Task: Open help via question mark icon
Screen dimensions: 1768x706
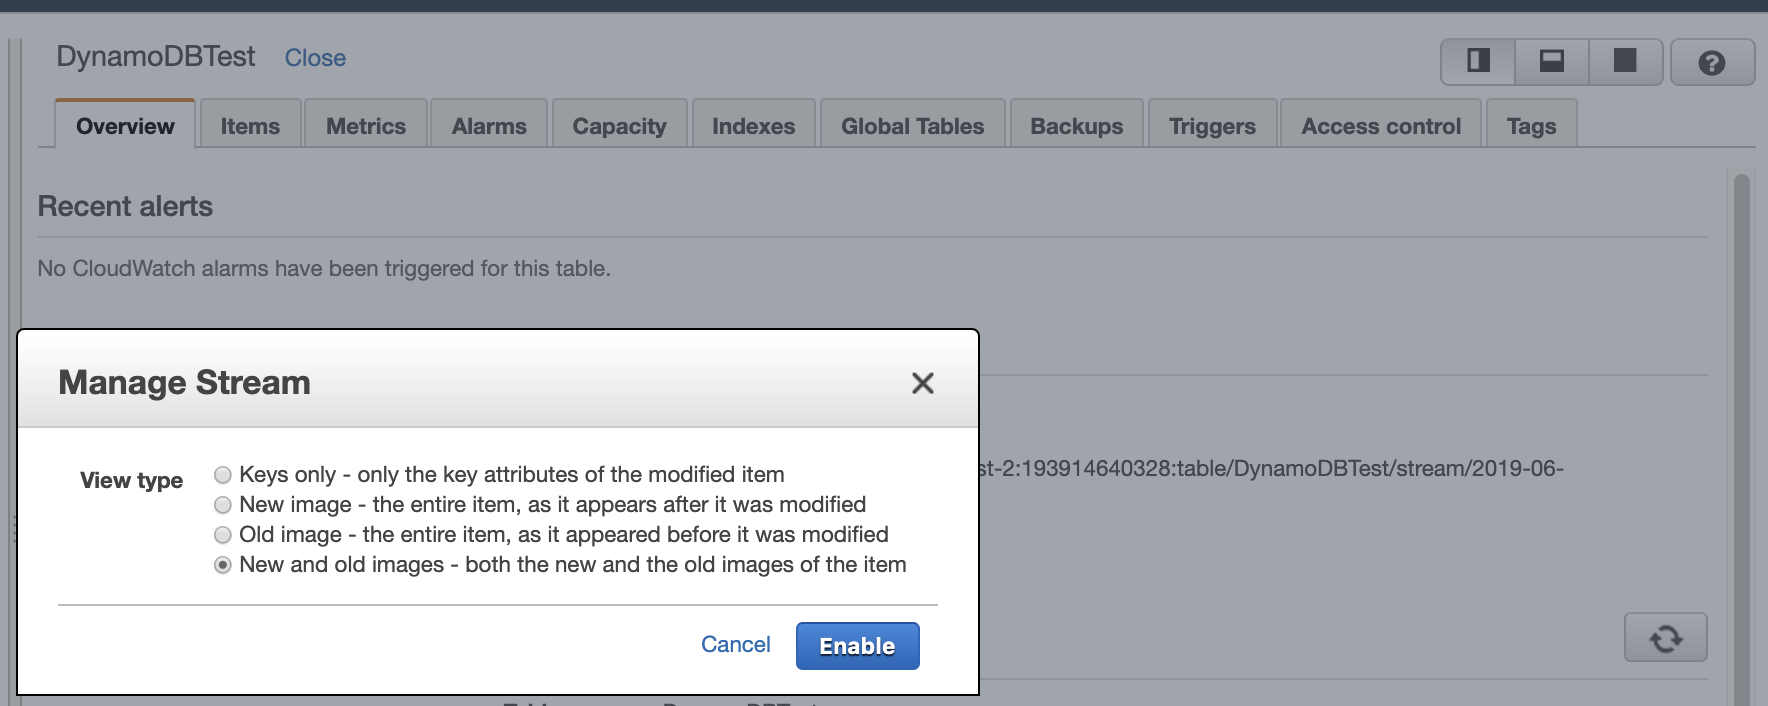Action: click(1712, 63)
